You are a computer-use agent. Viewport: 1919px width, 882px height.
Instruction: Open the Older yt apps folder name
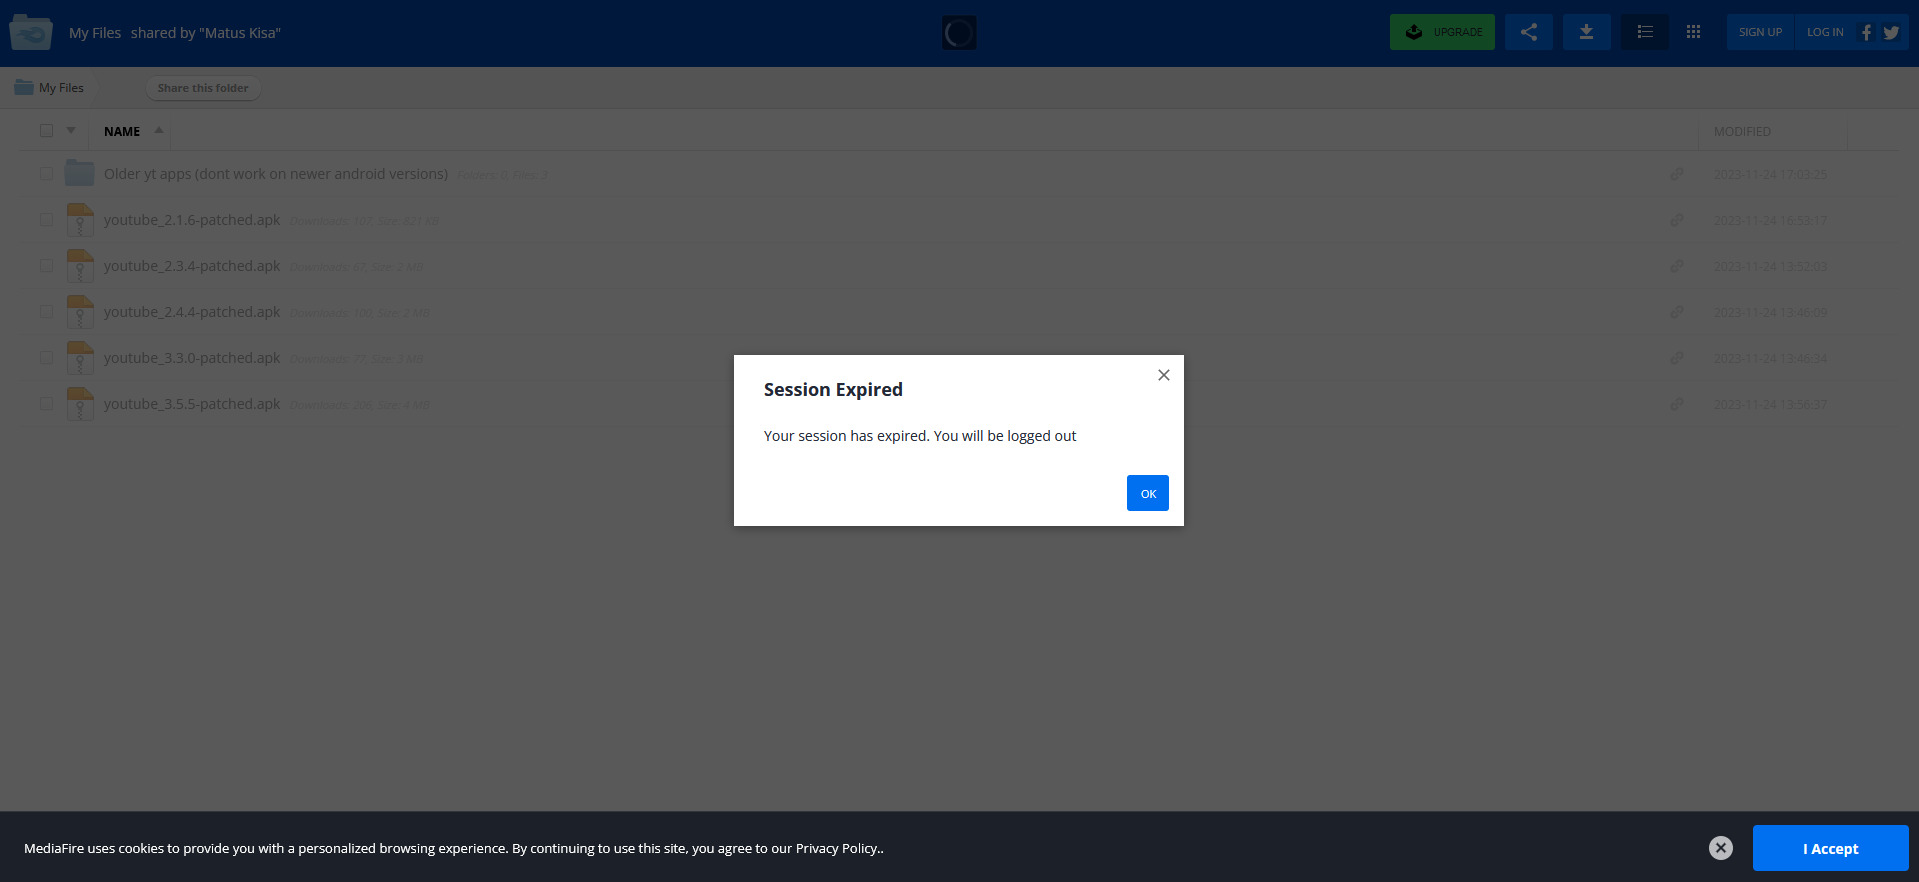[x=276, y=174]
